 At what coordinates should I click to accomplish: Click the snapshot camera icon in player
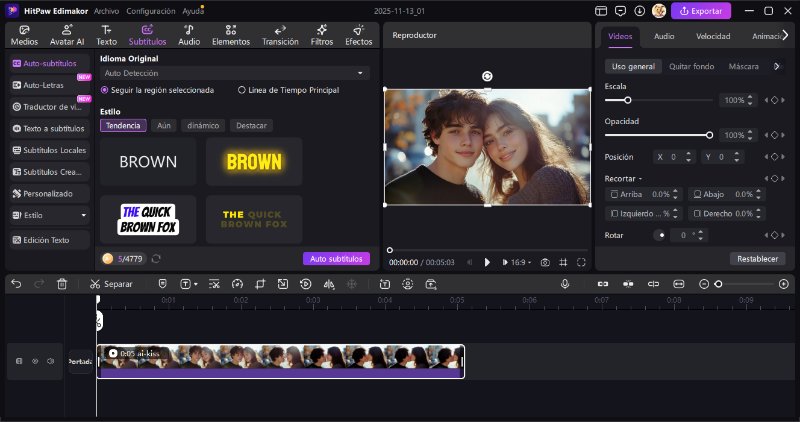click(545, 262)
